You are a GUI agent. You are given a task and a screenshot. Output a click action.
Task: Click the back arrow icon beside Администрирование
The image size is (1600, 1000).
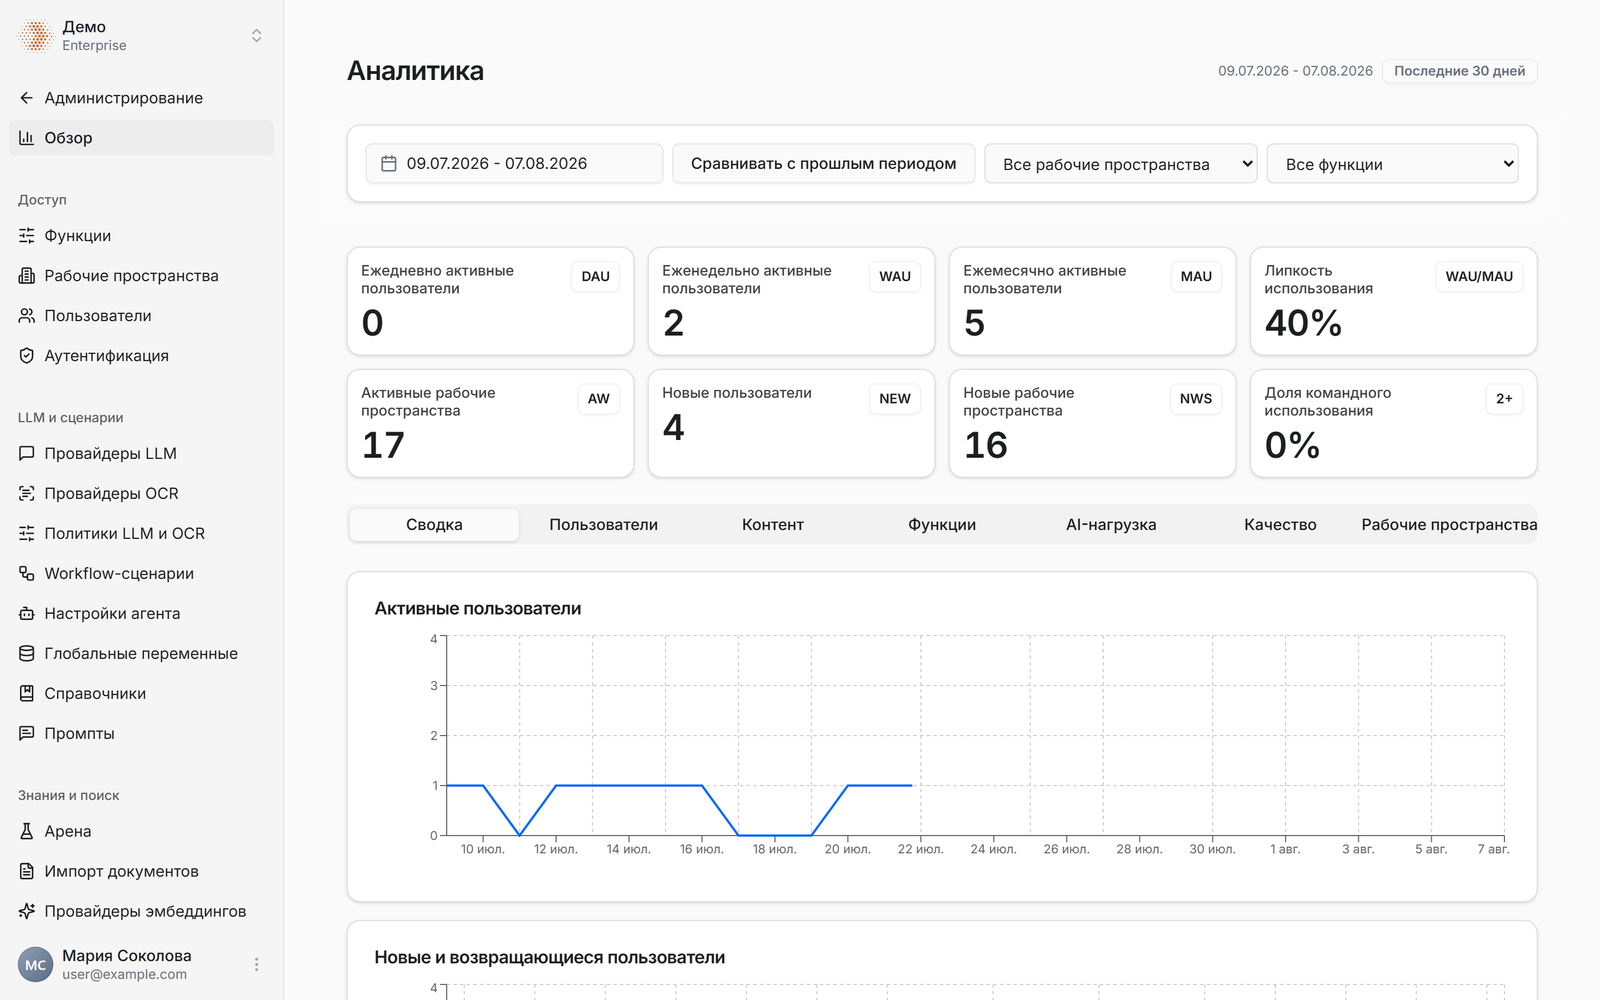pyautogui.click(x=27, y=98)
